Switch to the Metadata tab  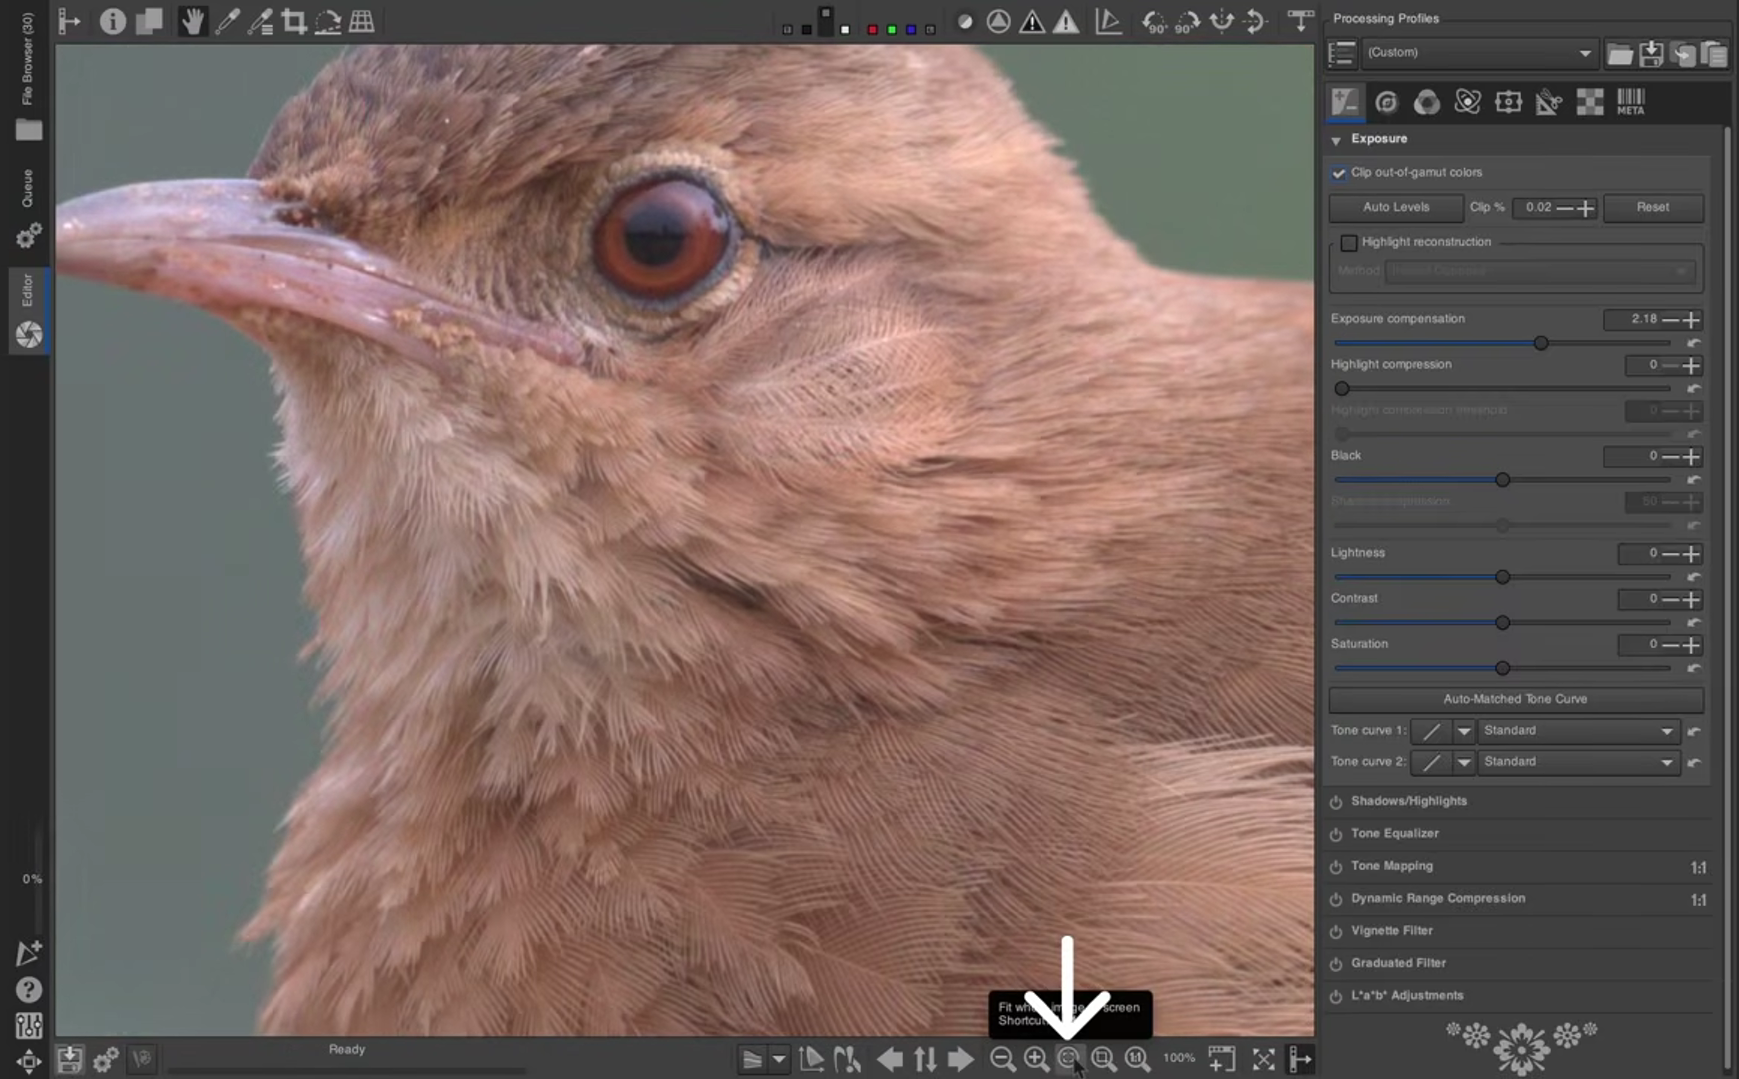[1630, 101]
